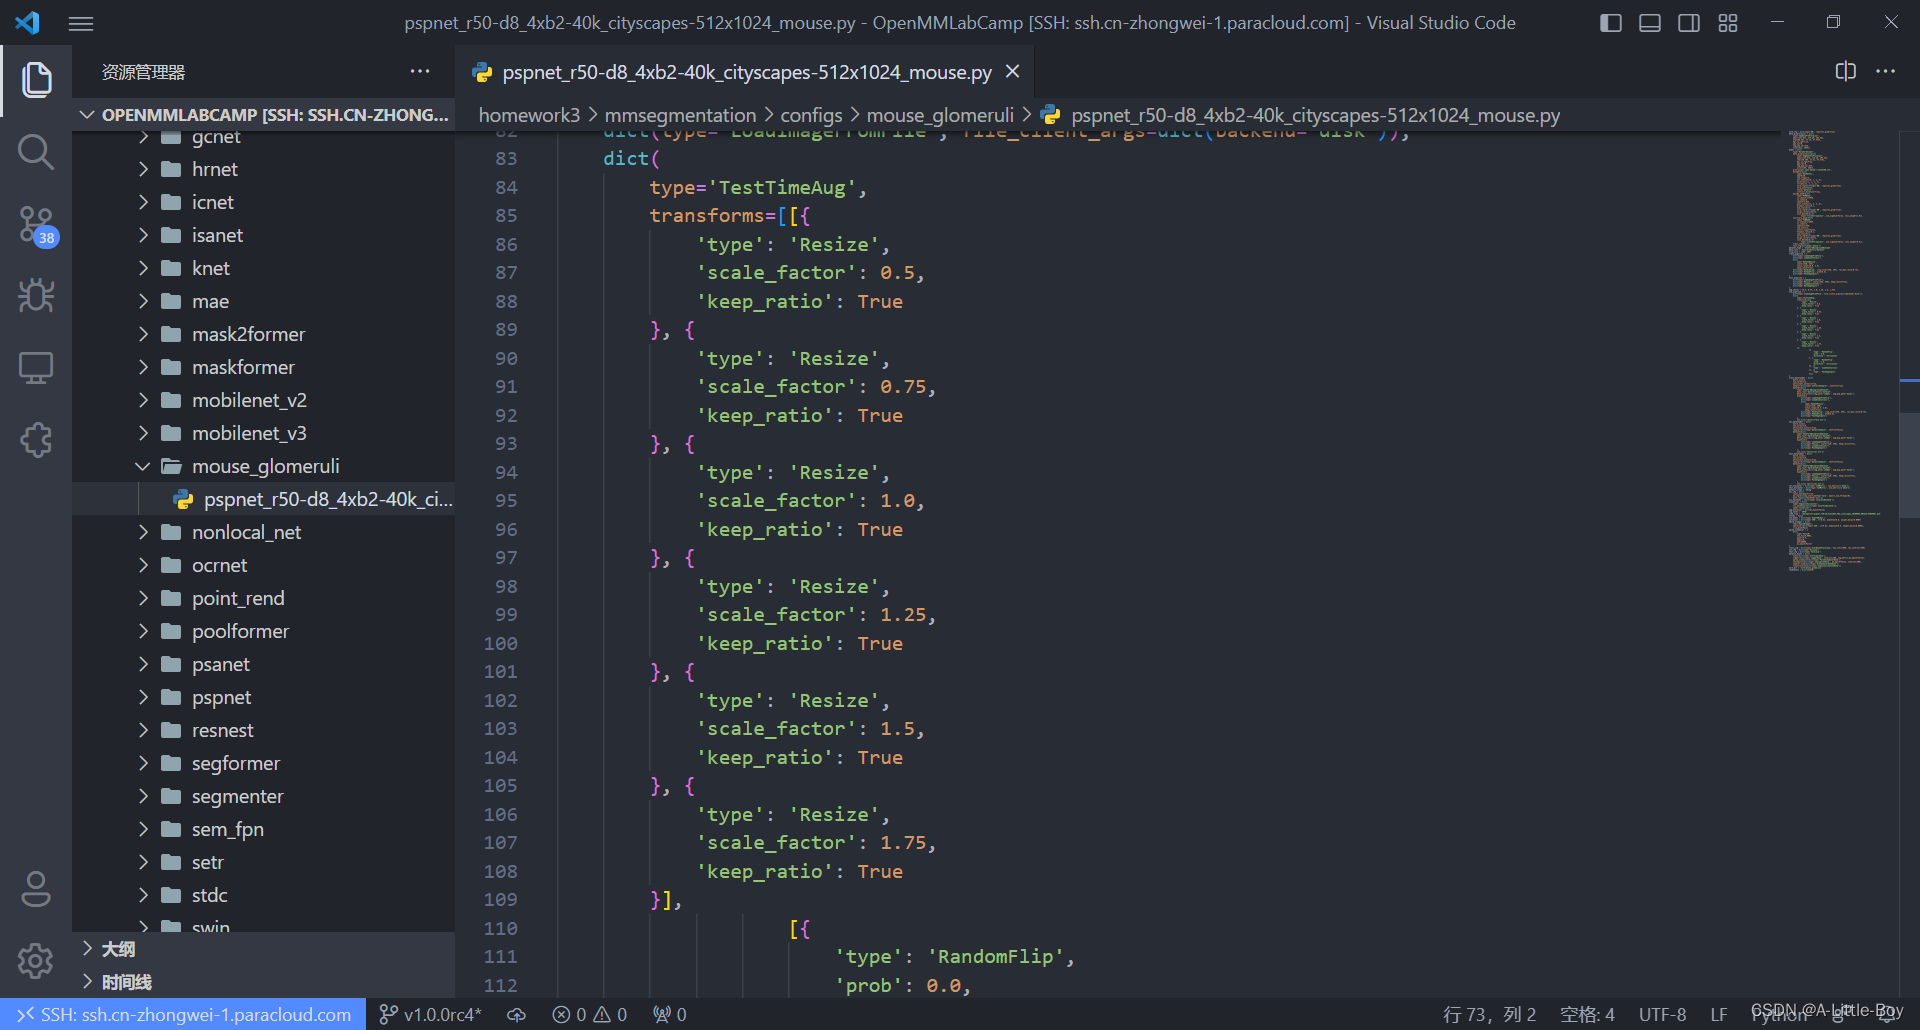Image resolution: width=1920 pixels, height=1030 pixels.
Task: Select the mobilenet_v2 folder
Action: tap(264, 400)
